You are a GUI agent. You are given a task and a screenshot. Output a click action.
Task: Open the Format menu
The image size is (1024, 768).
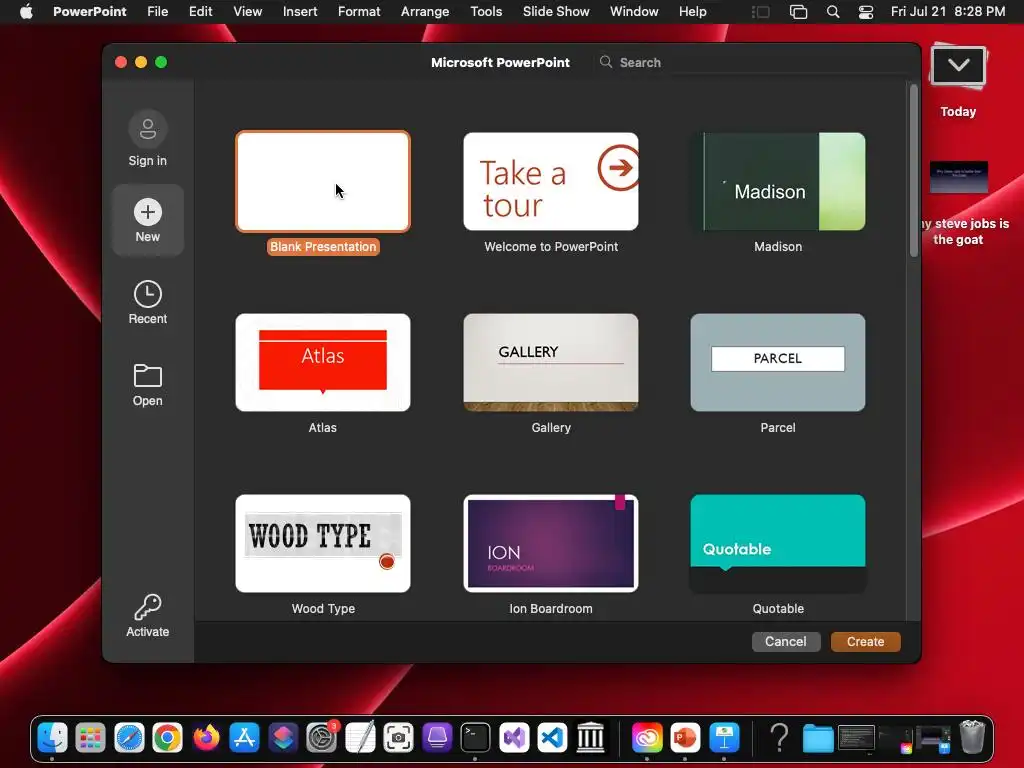[359, 12]
